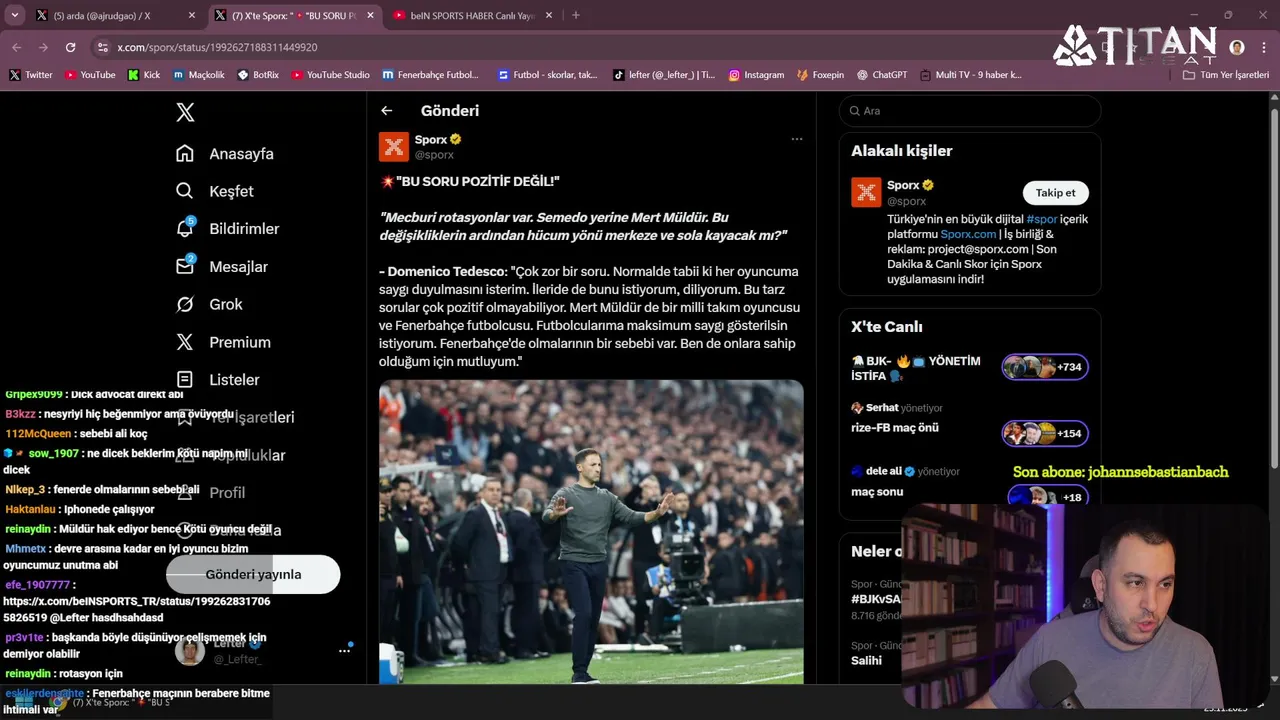Image resolution: width=1280 pixels, height=720 pixels.
Task: Open the Twitter bookmark
Action: [x=31, y=75]
